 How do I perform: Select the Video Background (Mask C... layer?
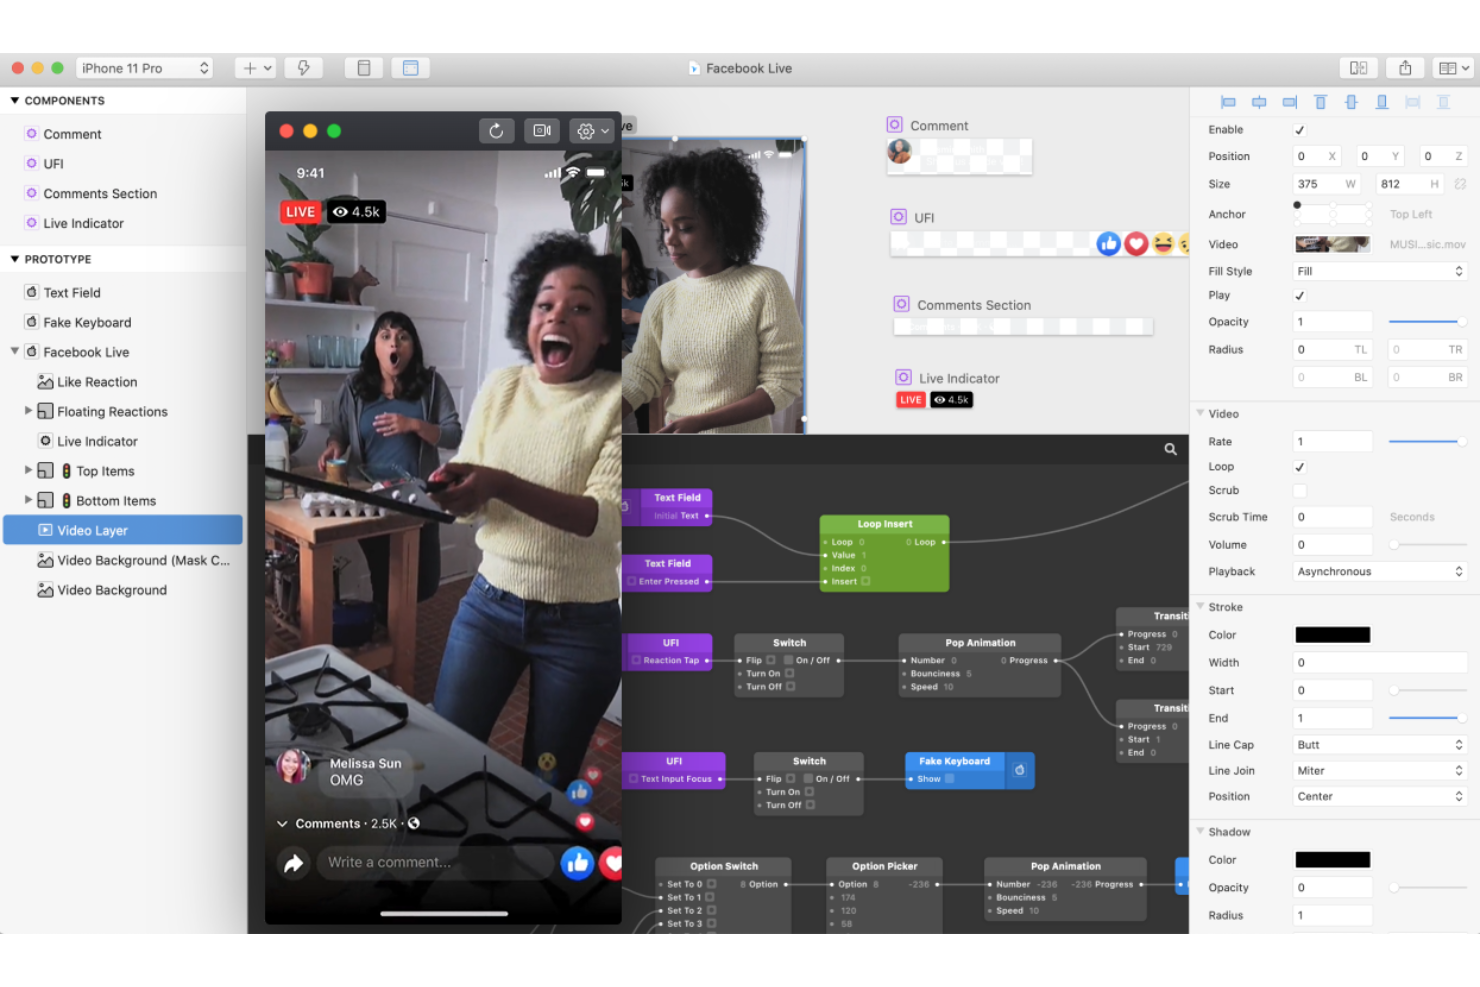pyautogui.click(x=122, y=560)
